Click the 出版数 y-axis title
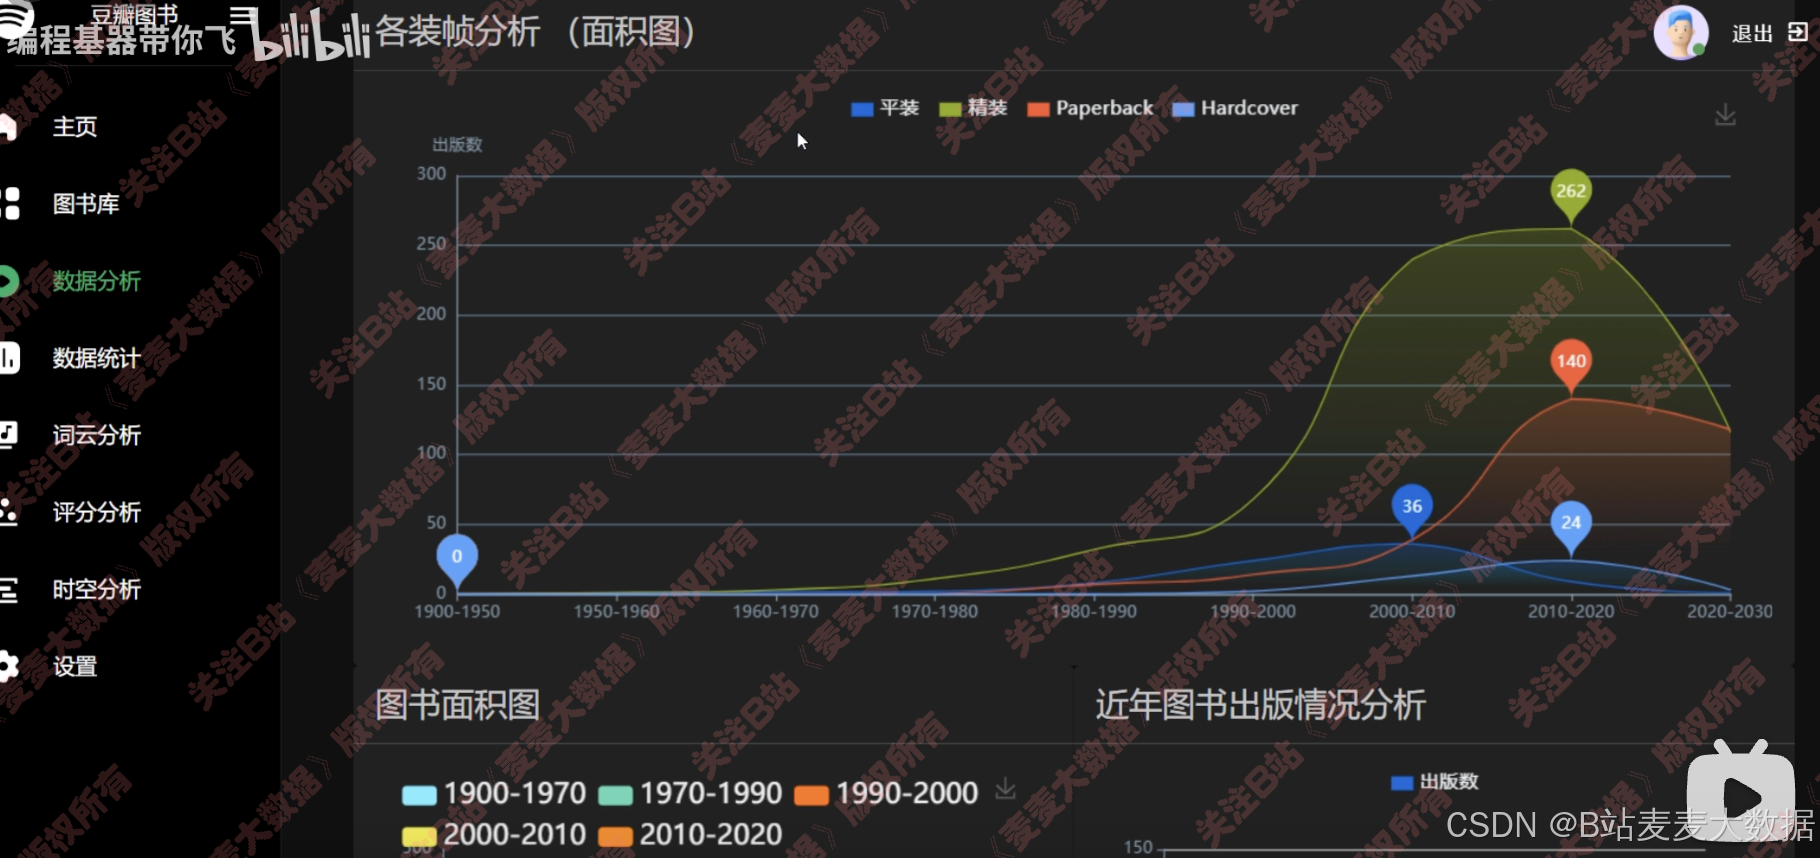 click(x=457, y=145)
